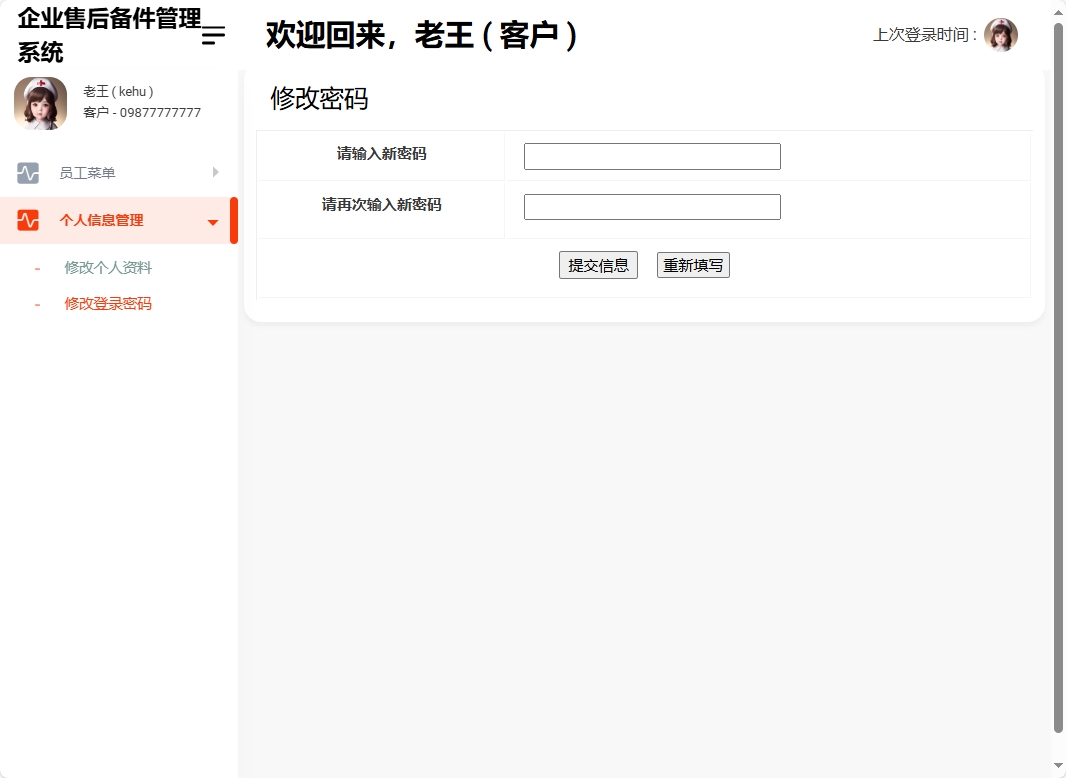Click the chevron arrow beside 员工菜单

tap(214, 172)
